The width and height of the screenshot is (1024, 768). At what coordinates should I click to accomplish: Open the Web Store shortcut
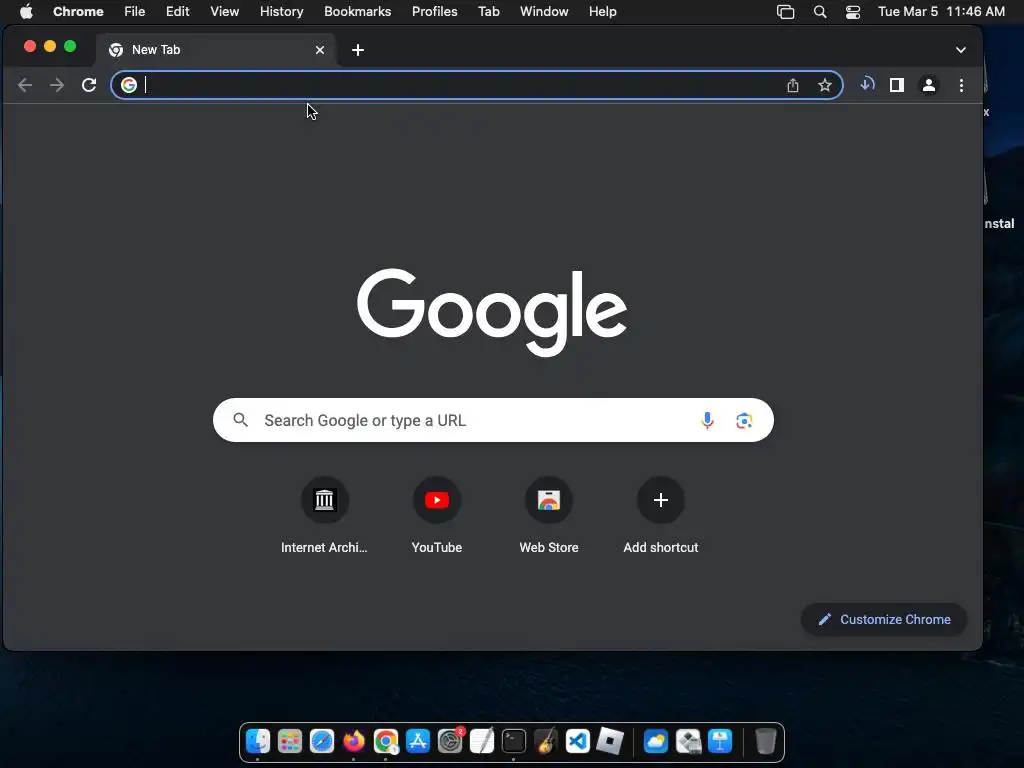click(549, 516)
